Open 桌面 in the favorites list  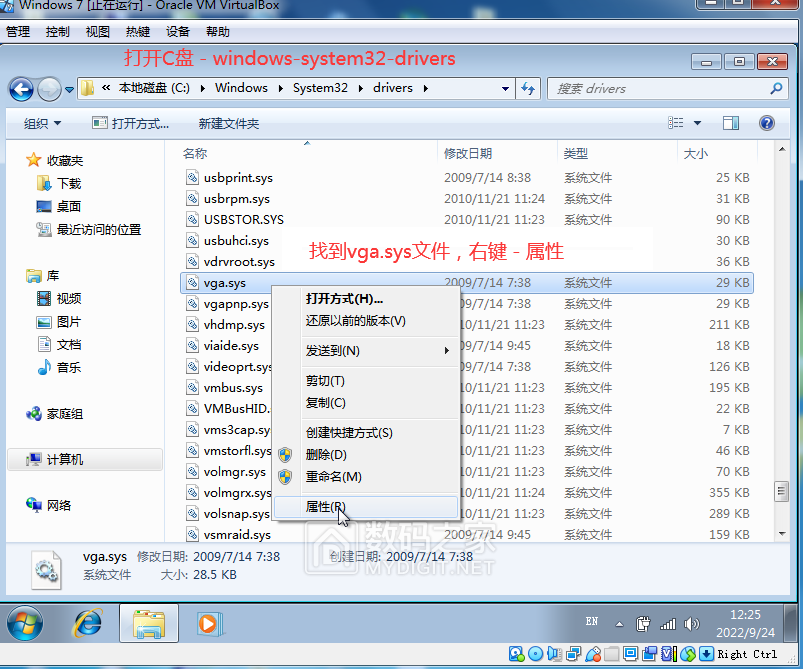(x=68, y=206)
